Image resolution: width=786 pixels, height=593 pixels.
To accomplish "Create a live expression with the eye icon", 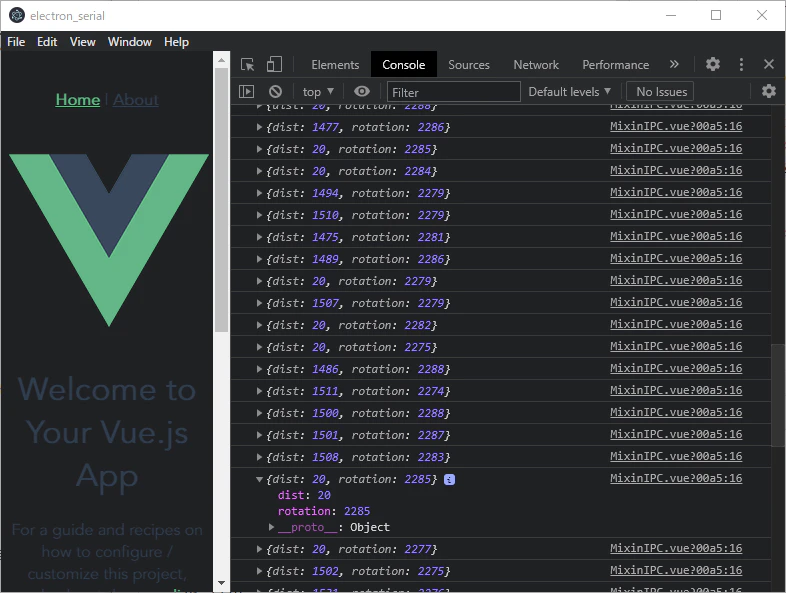I will tap(361, 92).
